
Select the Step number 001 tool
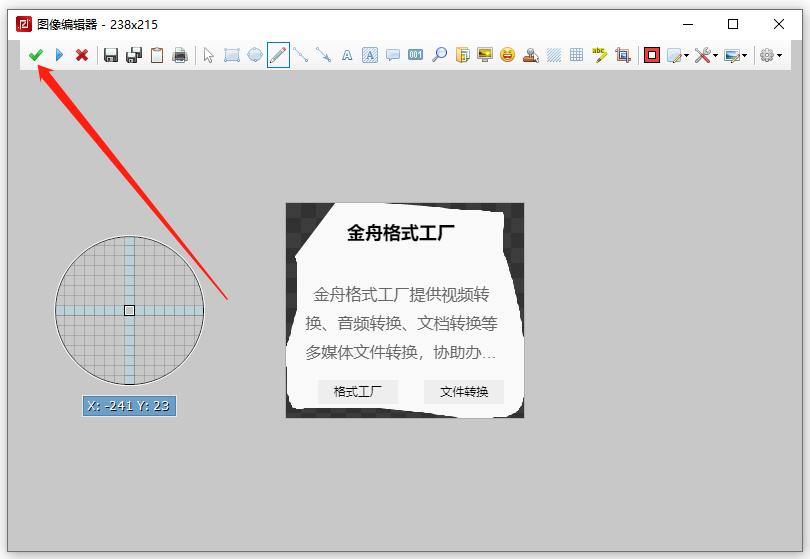416,55
